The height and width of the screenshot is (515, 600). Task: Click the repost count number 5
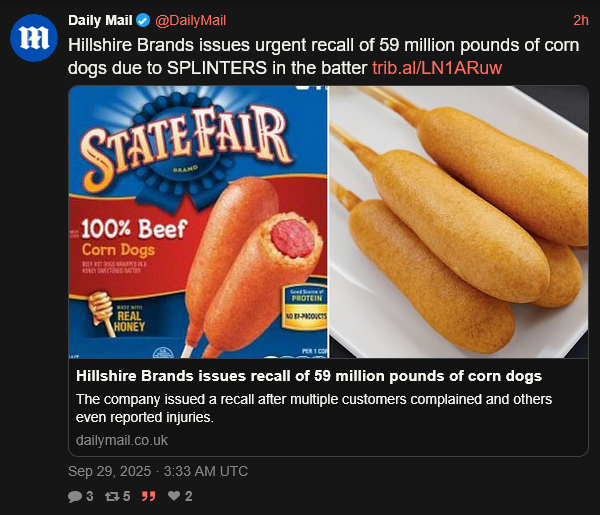pyautogui.click(x=126, y=496)
